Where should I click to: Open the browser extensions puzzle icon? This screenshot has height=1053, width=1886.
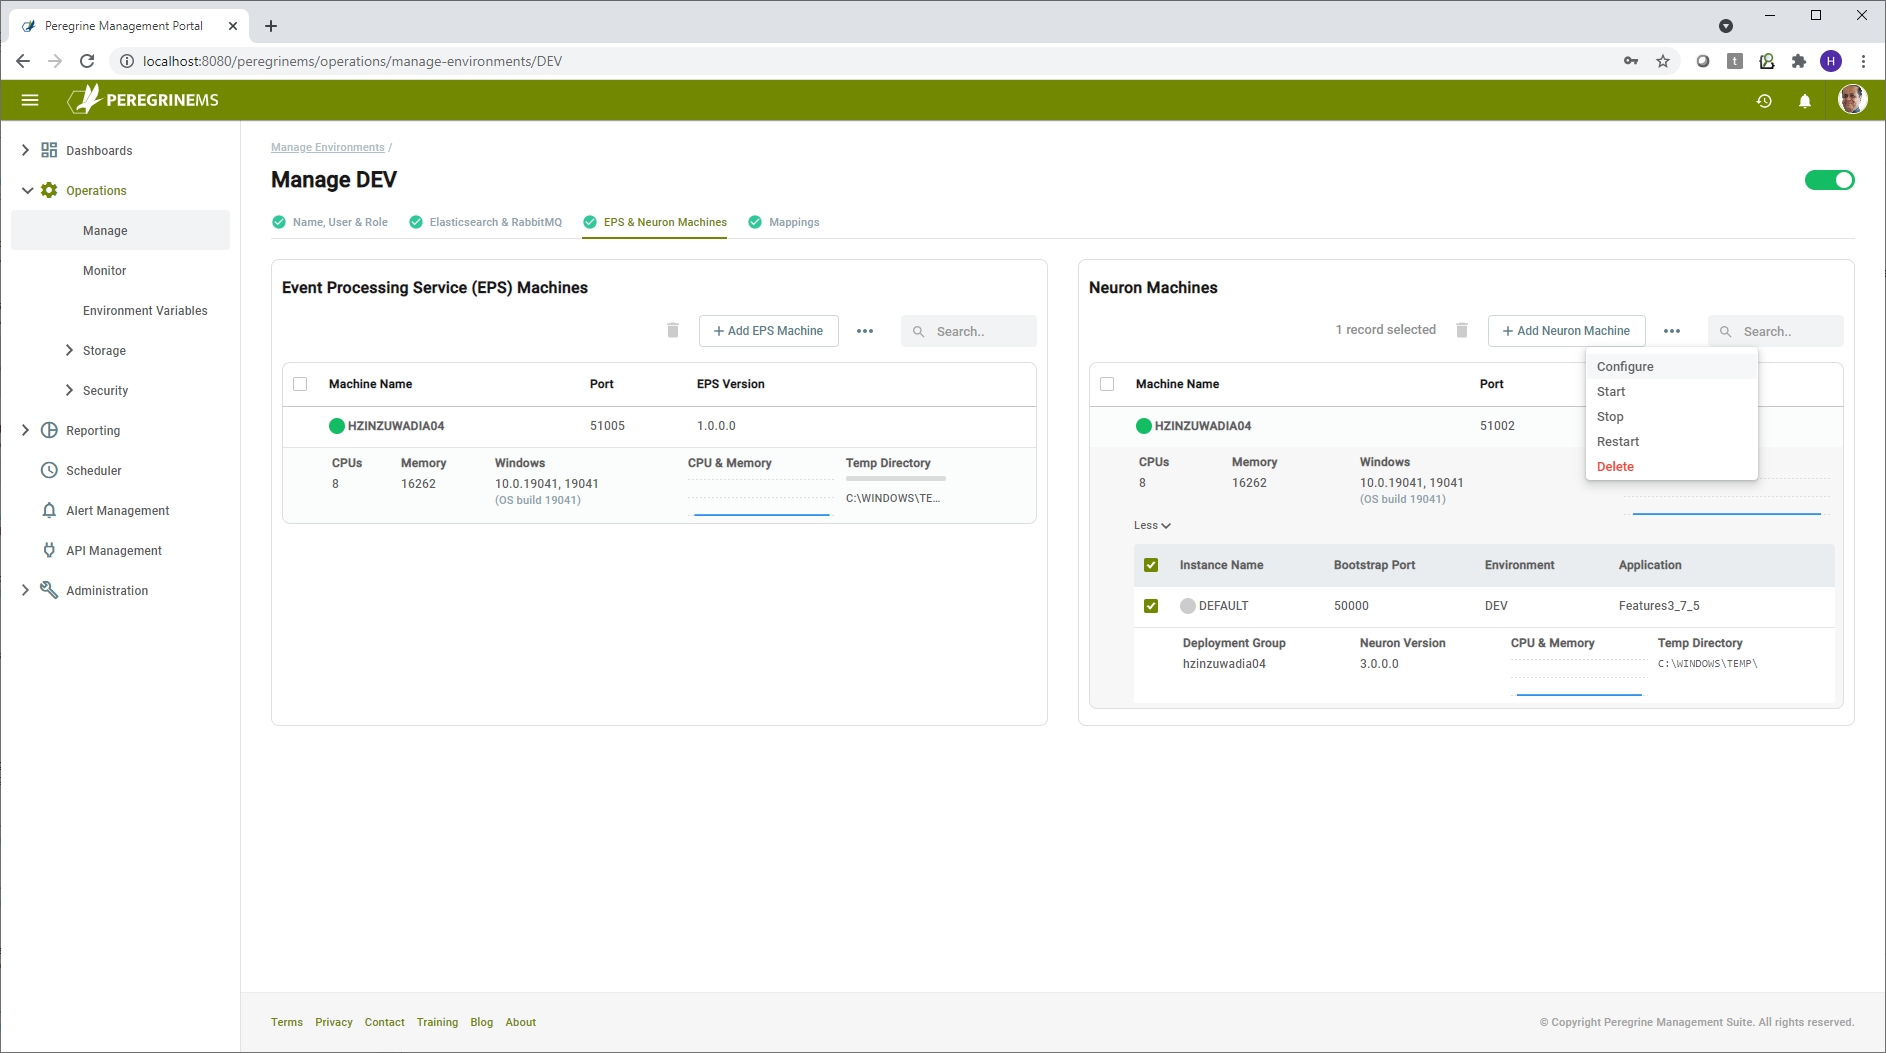[x=1799, y=61]
